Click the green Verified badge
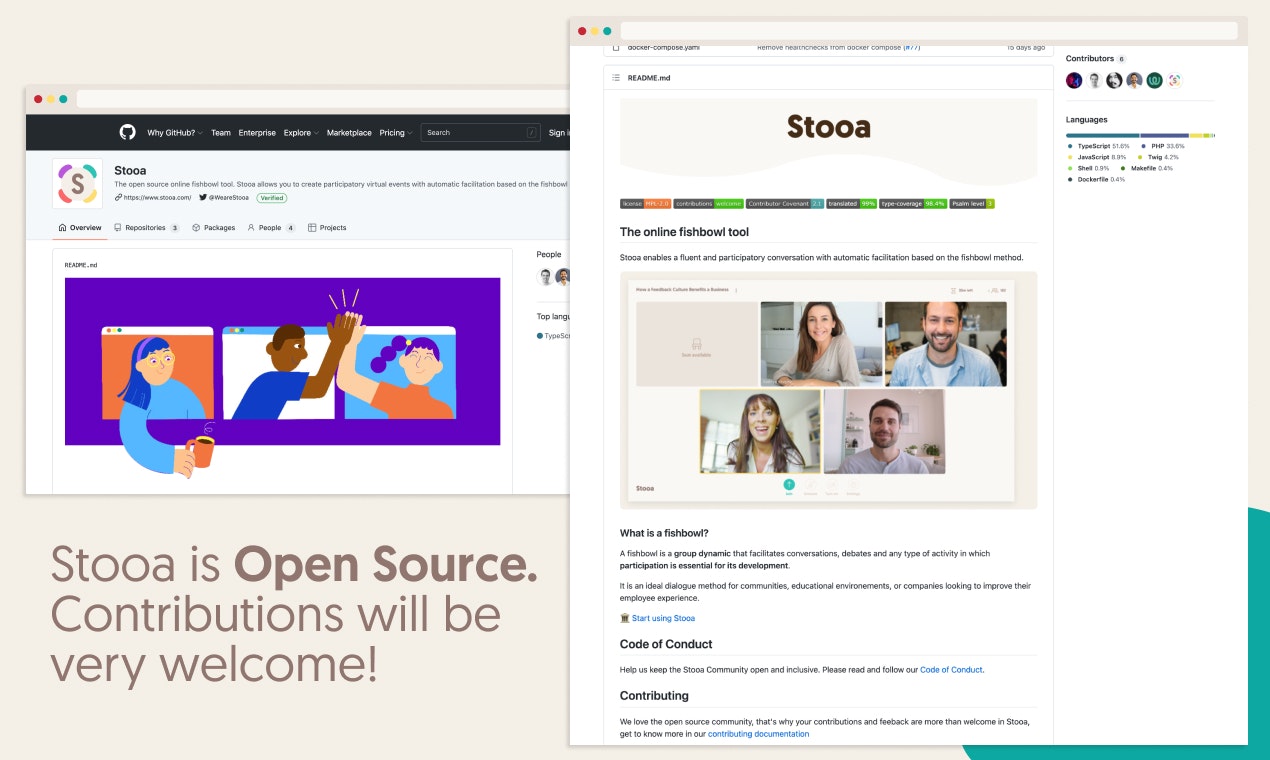Image resolution: width=1270 pixels, height=760 pixels. click(x=272, y=198)
